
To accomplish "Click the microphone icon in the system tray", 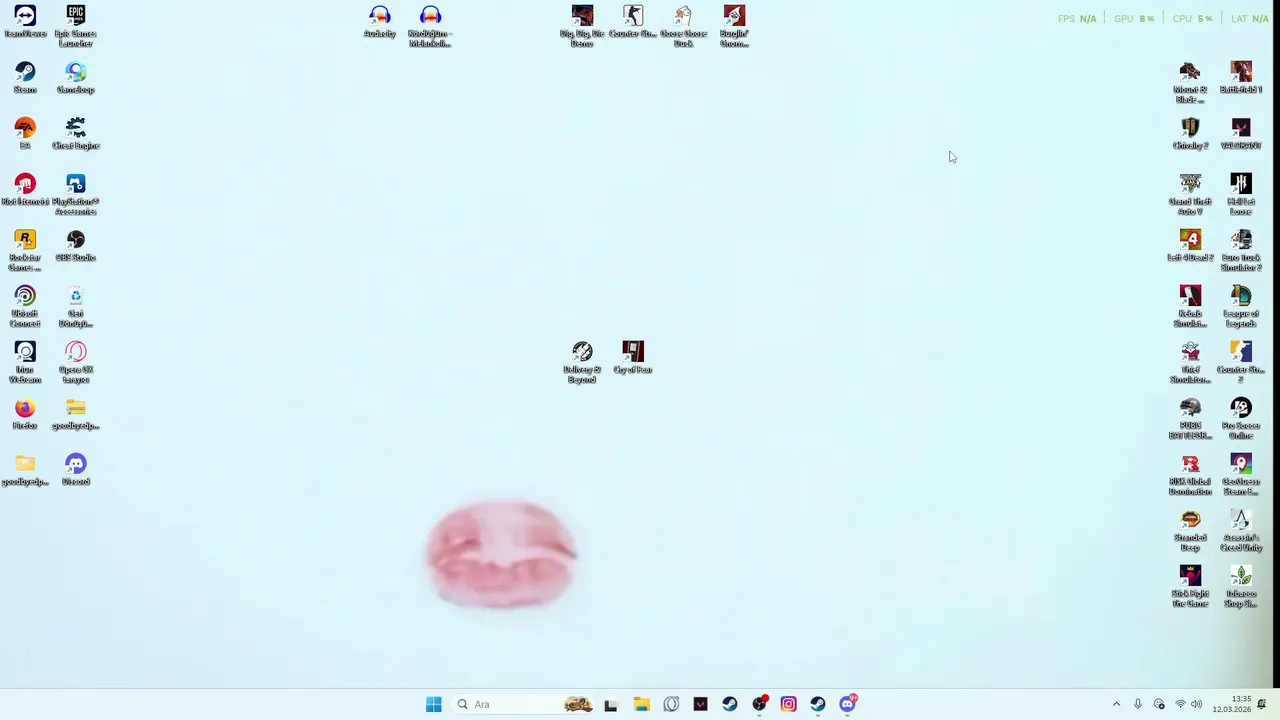I will coord(1137,704).
